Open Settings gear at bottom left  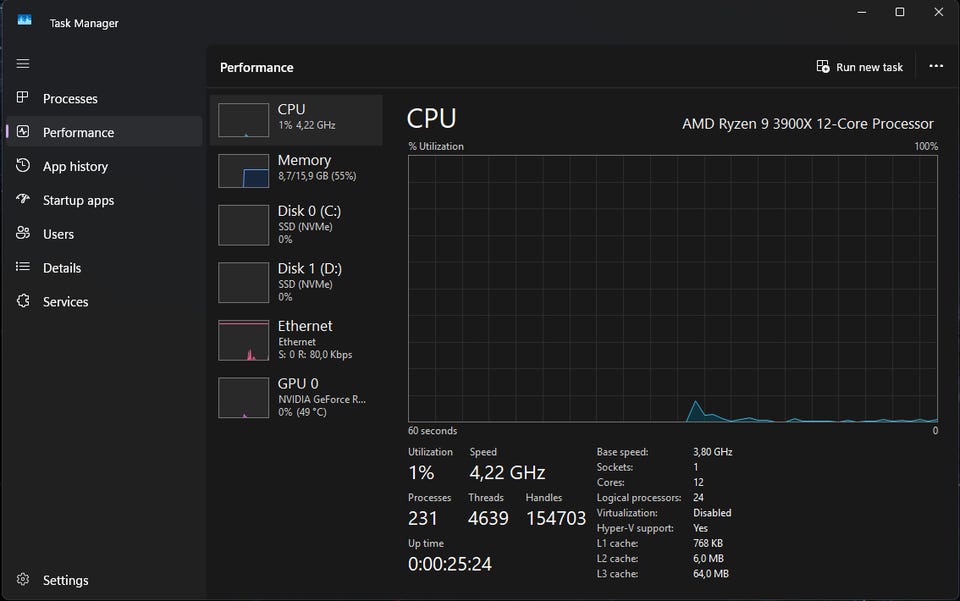23,580
